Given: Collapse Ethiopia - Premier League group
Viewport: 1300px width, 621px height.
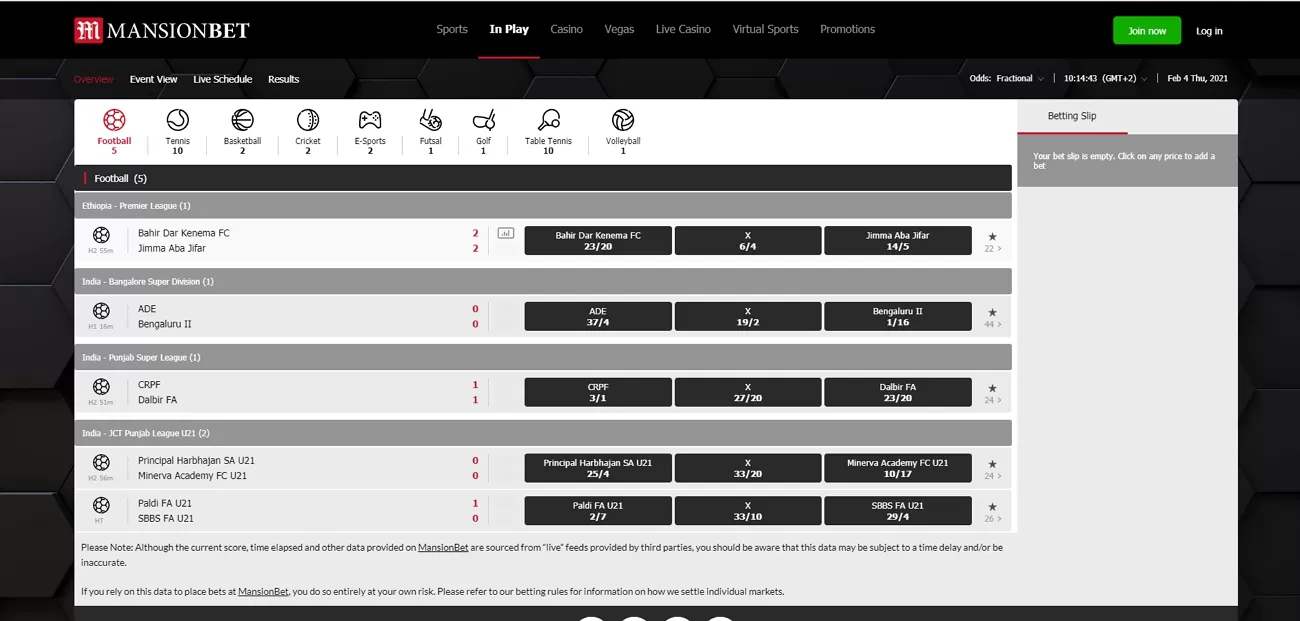Looking at the screenshot, I should click(543, 206).
